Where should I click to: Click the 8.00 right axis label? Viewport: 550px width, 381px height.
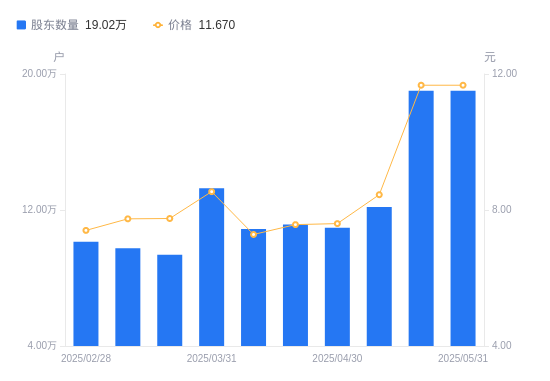pyautogui.click(x=501, y=209)
